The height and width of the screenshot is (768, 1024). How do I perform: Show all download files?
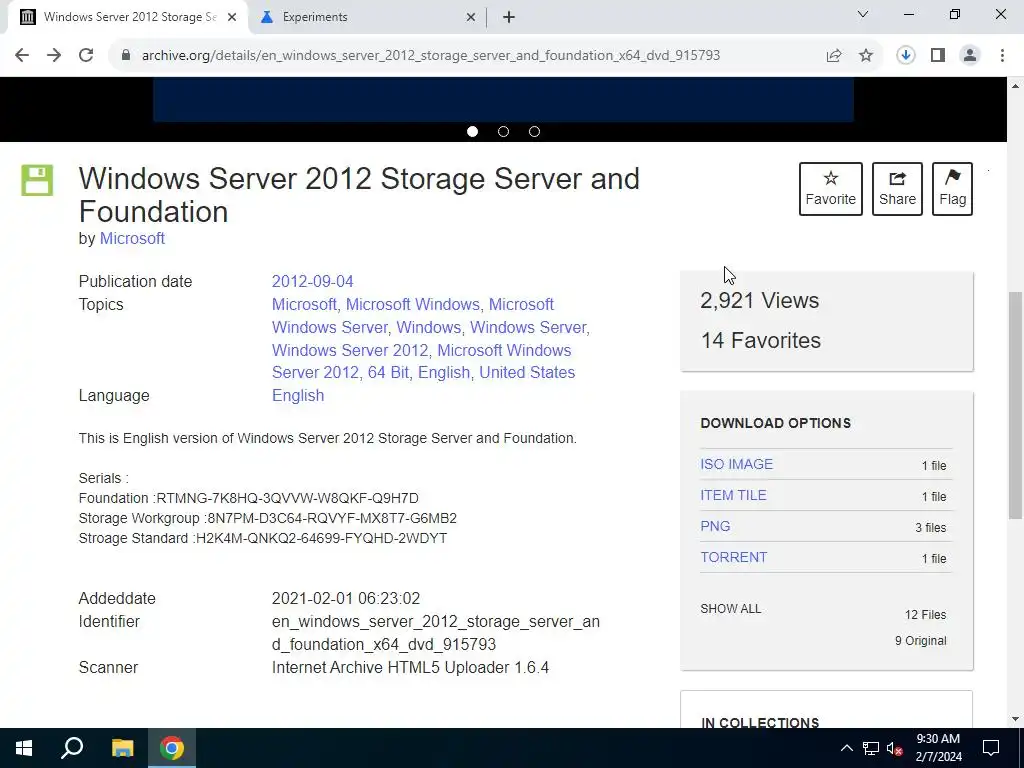730,609
